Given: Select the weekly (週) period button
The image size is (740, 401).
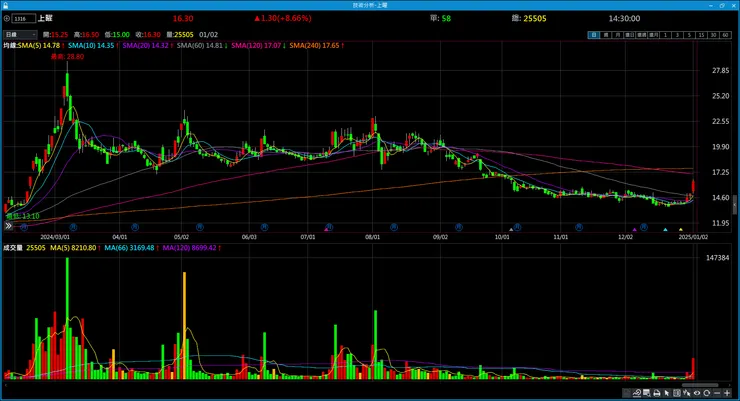Looking at the screenshot, I should coord(606,35).
